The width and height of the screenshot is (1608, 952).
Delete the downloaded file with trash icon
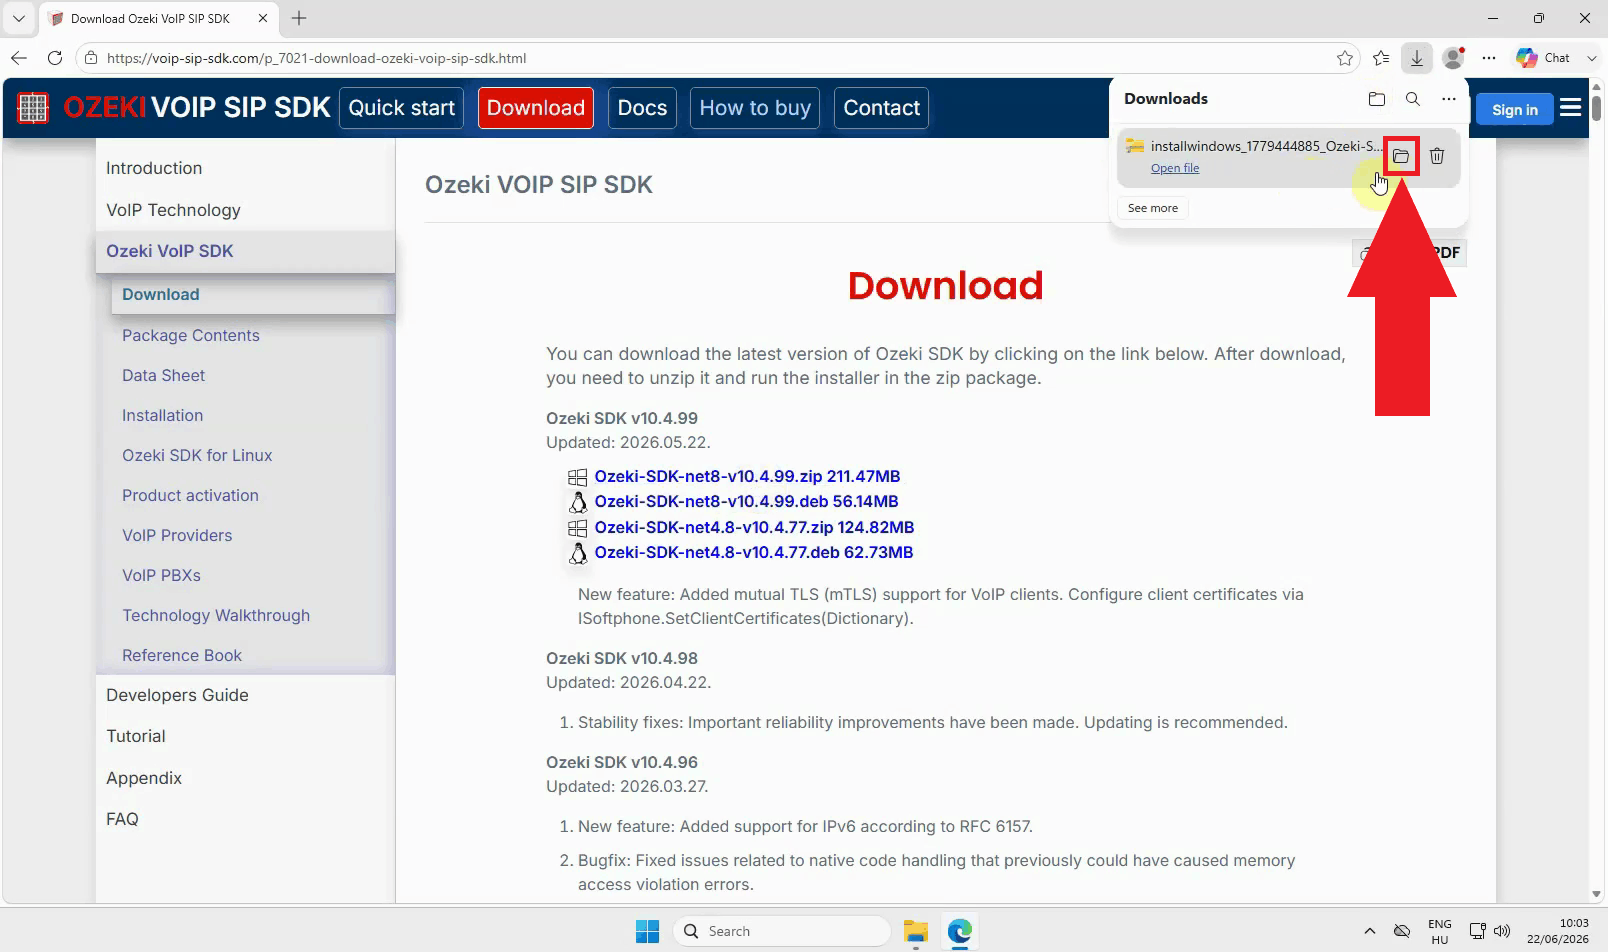[x=1437, y=156]
